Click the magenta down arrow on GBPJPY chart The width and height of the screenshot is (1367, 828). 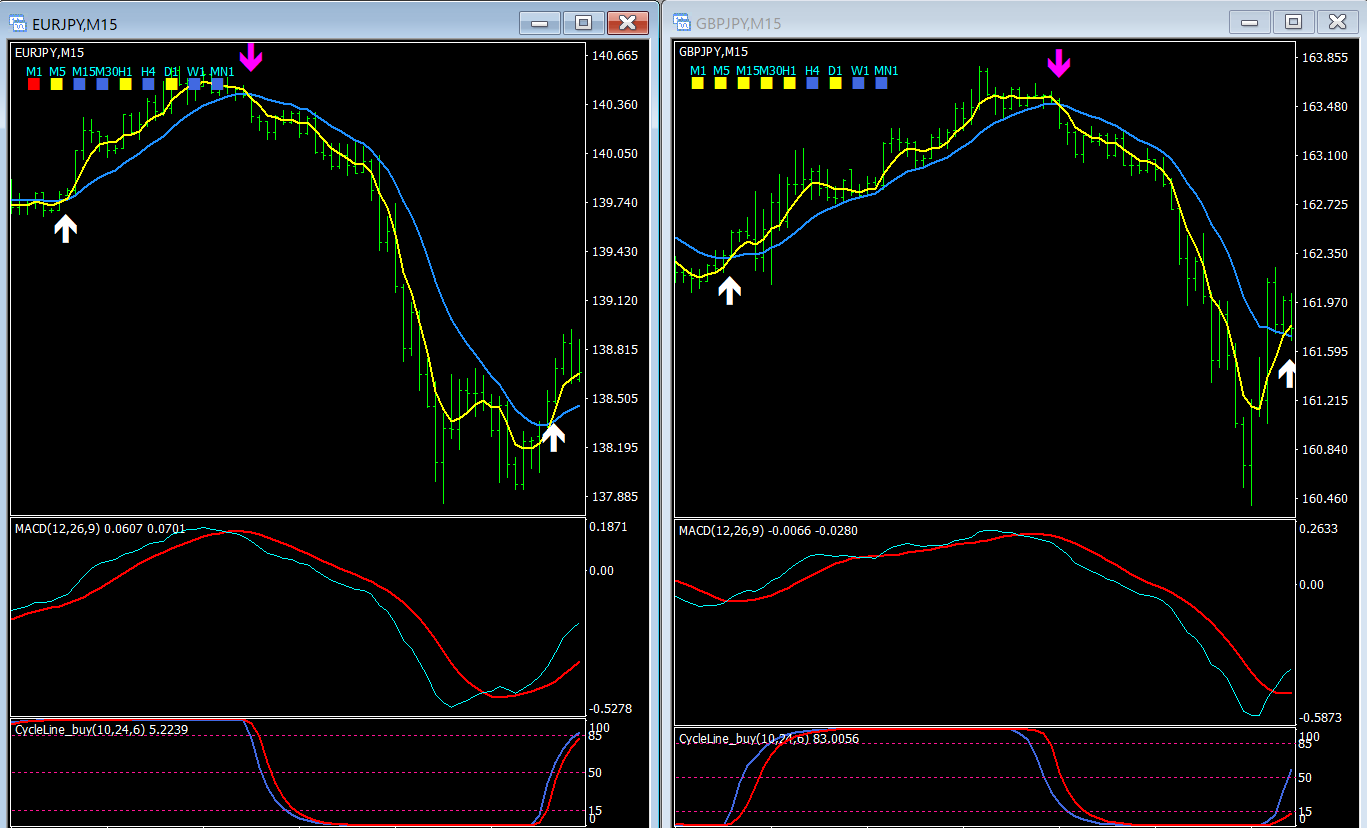1058,63
